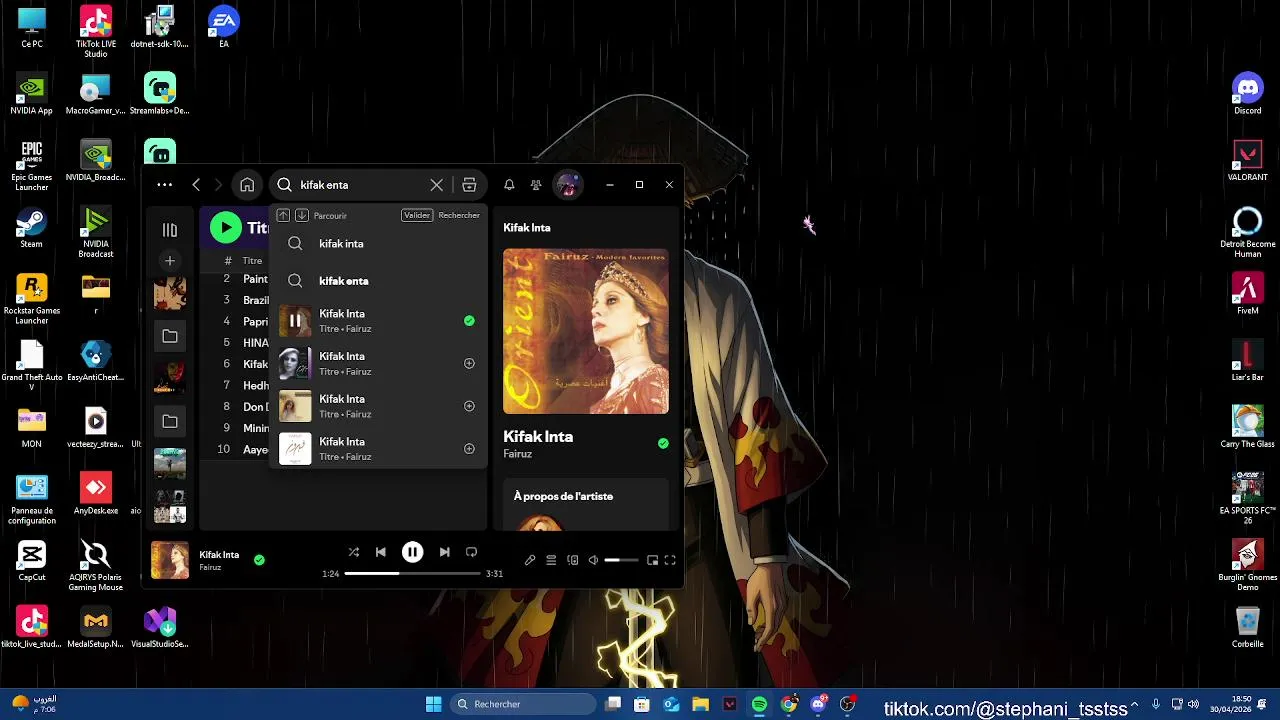Image resolution: width=1280 pixels, height=720 pixels.
Task: Show the friends activity panel
Action: (536, 185)
